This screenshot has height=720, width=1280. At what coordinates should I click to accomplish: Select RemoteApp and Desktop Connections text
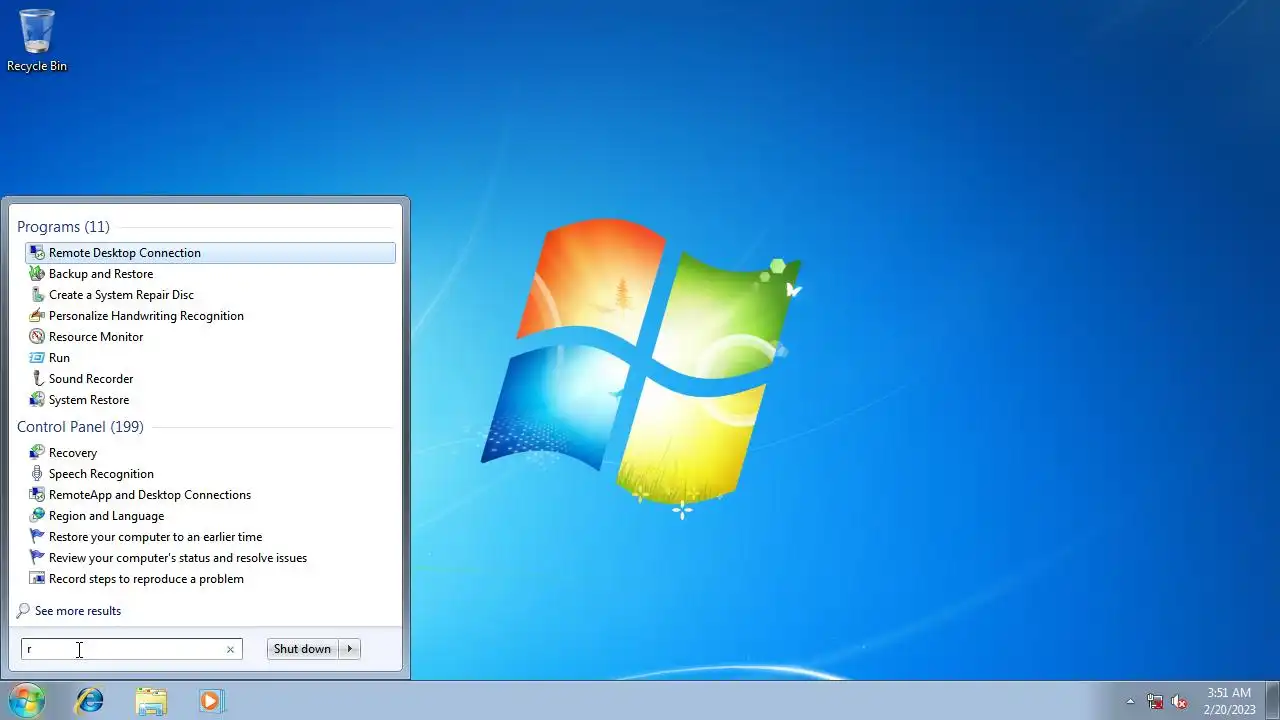150,495
